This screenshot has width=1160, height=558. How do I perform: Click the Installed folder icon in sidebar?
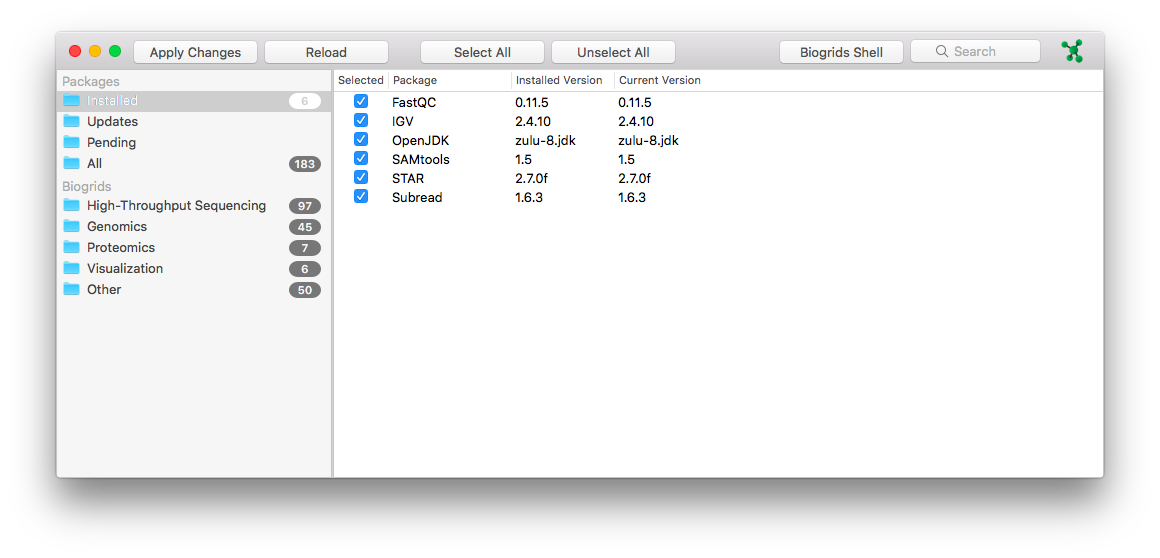pos(71,101)
